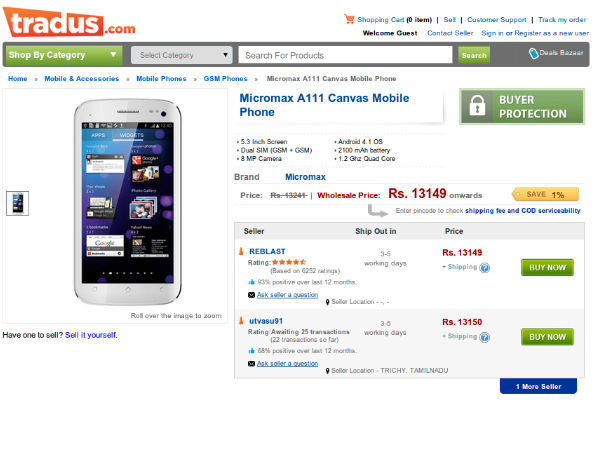Viewport: 600px width, 450px height.
Task: Open GSM Phones breadcrumb link
Action: pyautogui.click(x=225, y=78)
